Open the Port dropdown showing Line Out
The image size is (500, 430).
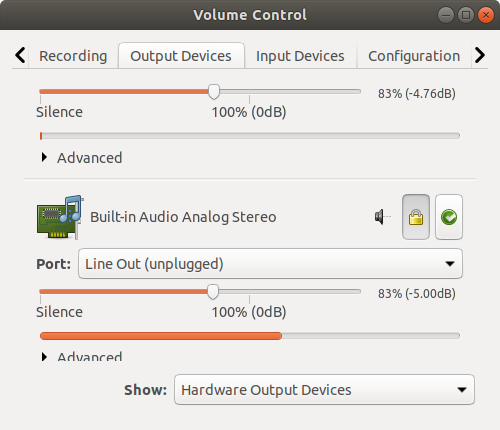[270, 264]
